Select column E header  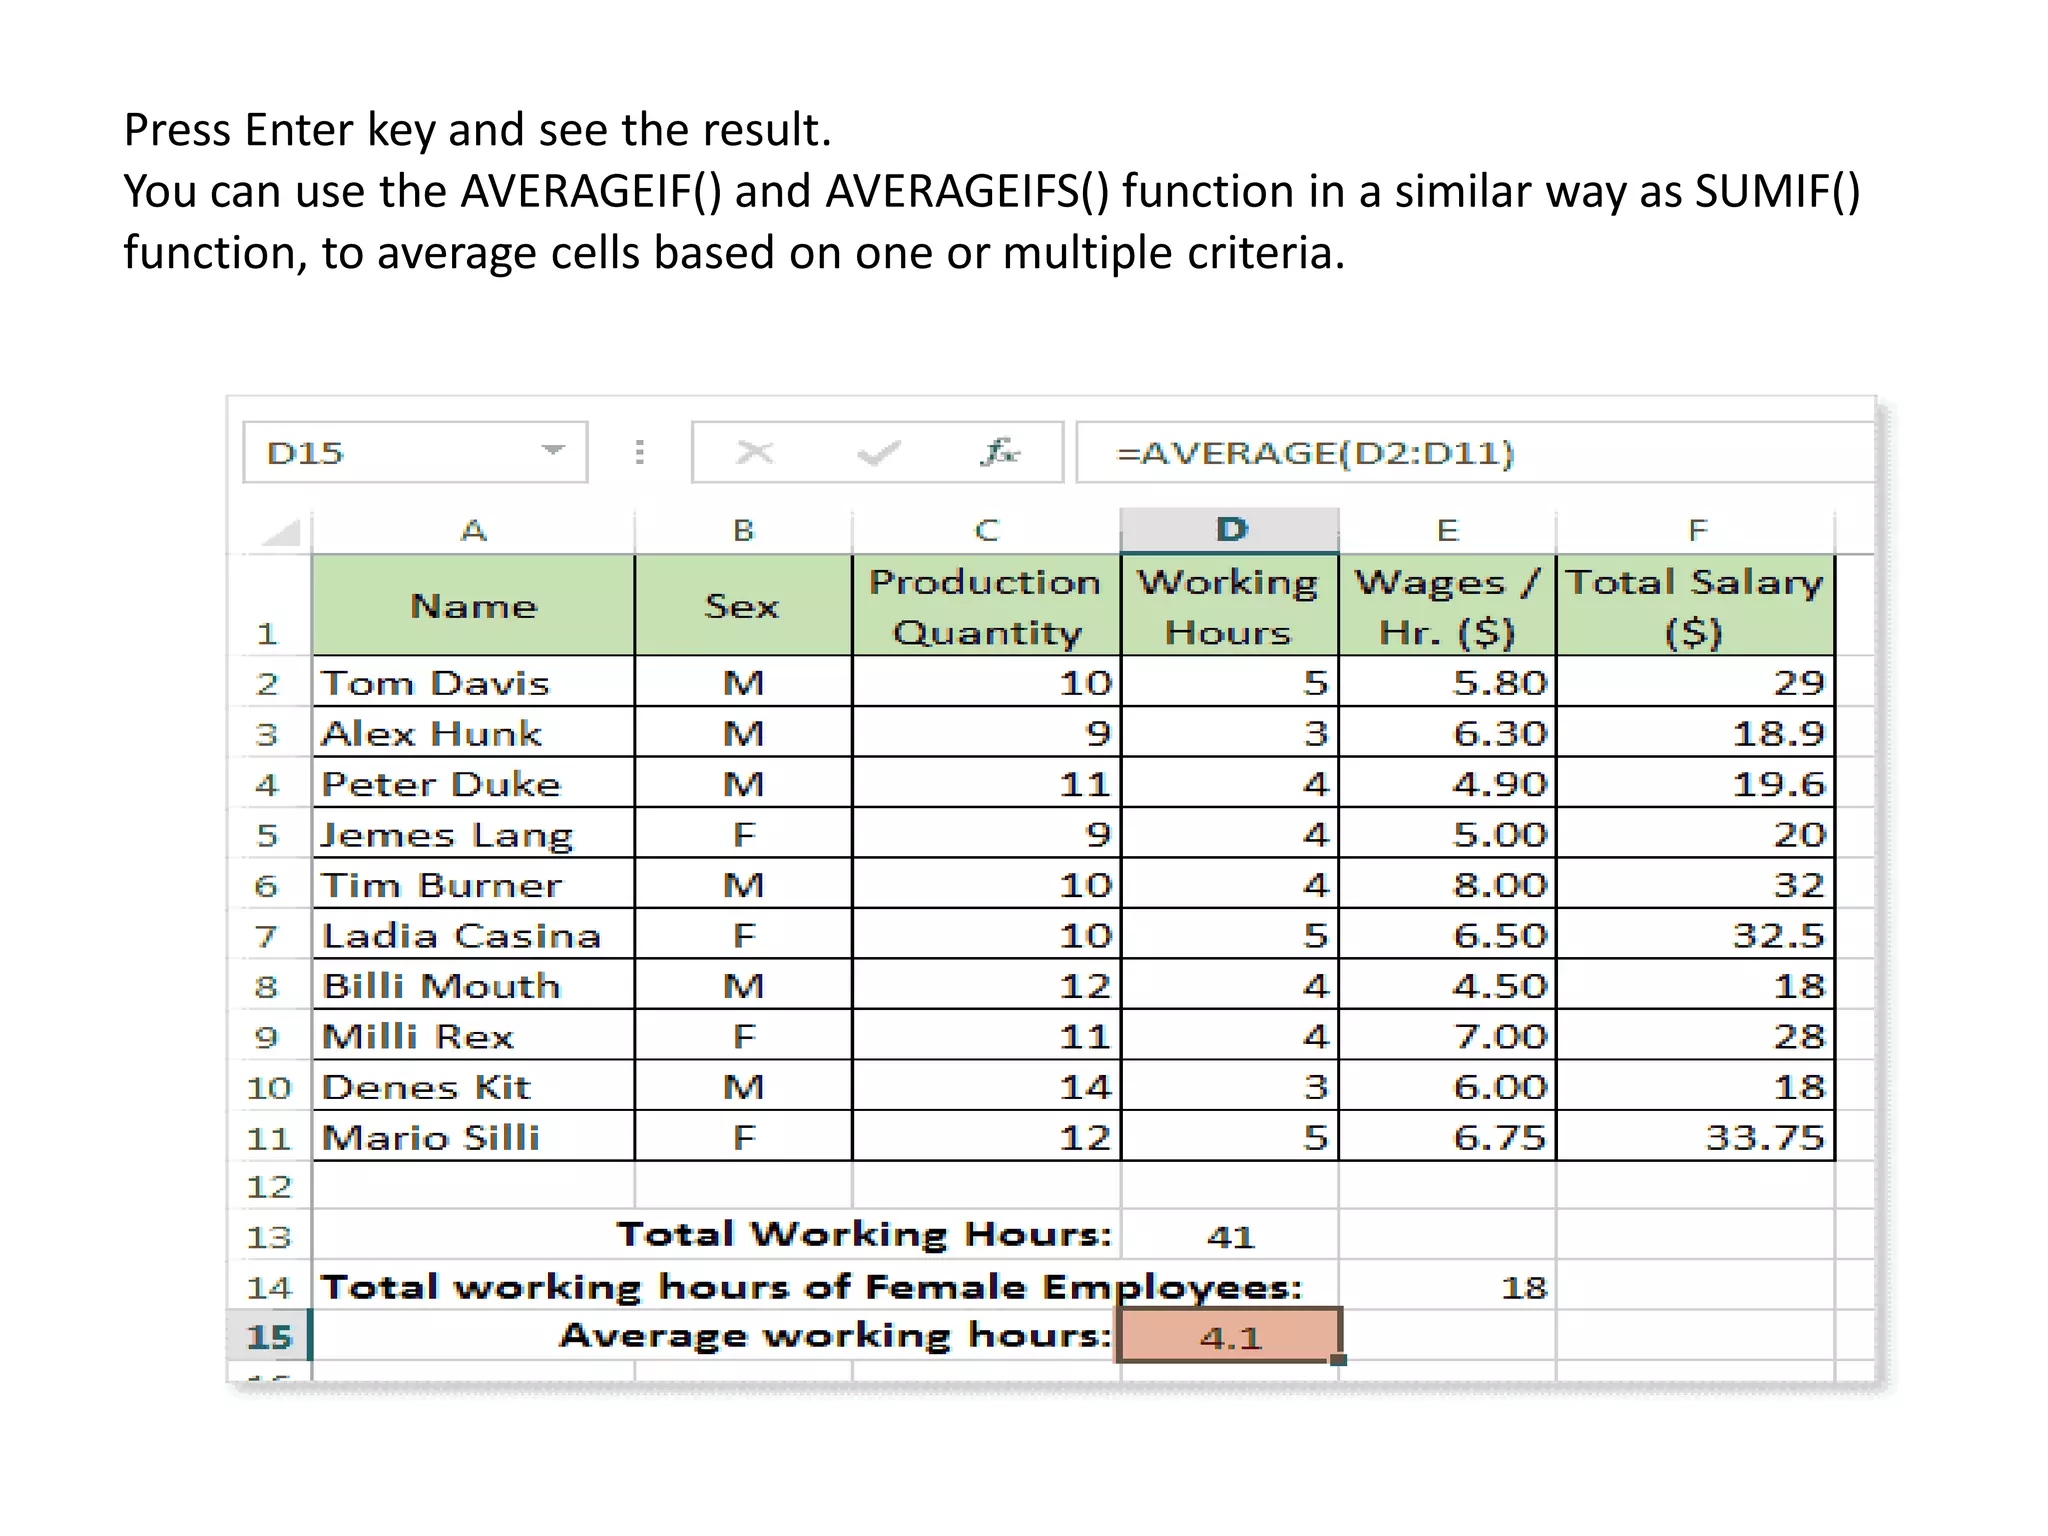coord(1447,531)
